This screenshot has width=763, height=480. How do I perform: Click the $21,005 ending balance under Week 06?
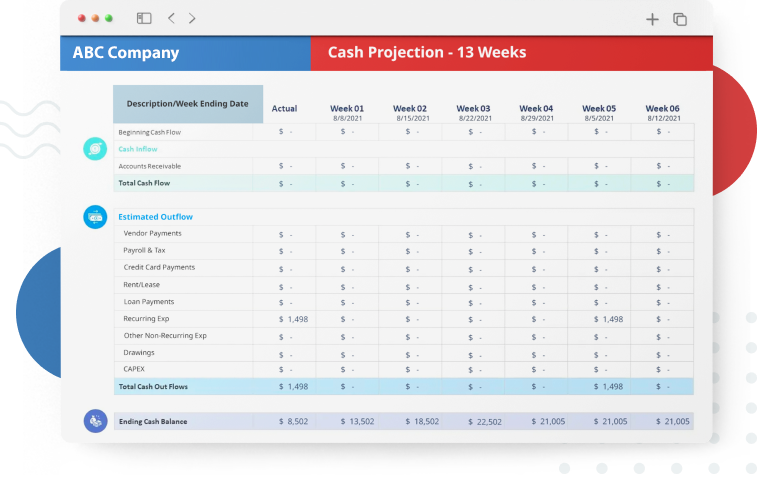tap(672, 422)
